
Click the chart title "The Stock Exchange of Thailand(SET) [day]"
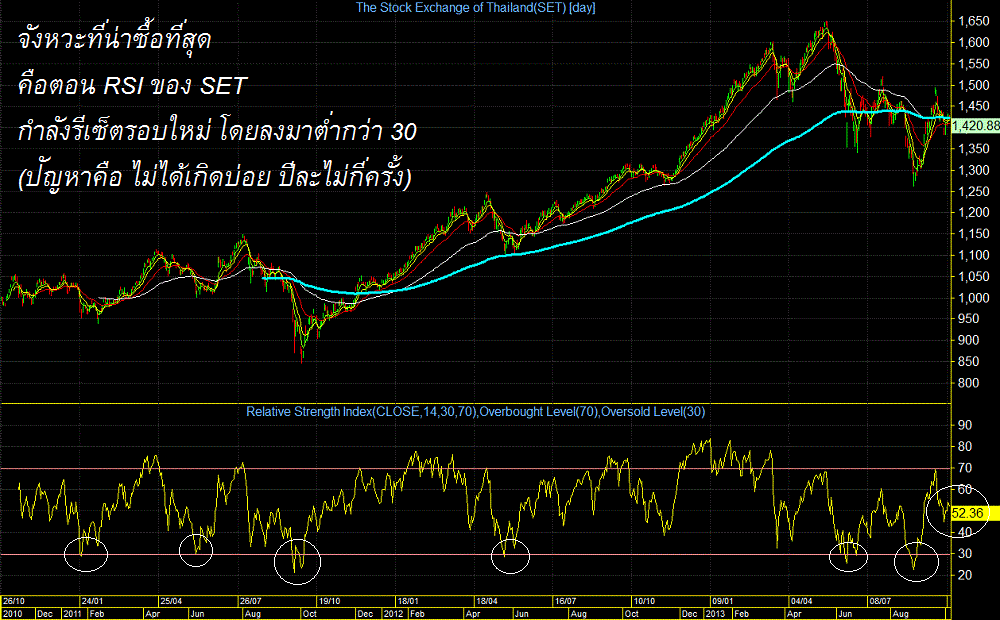point(475,8)
